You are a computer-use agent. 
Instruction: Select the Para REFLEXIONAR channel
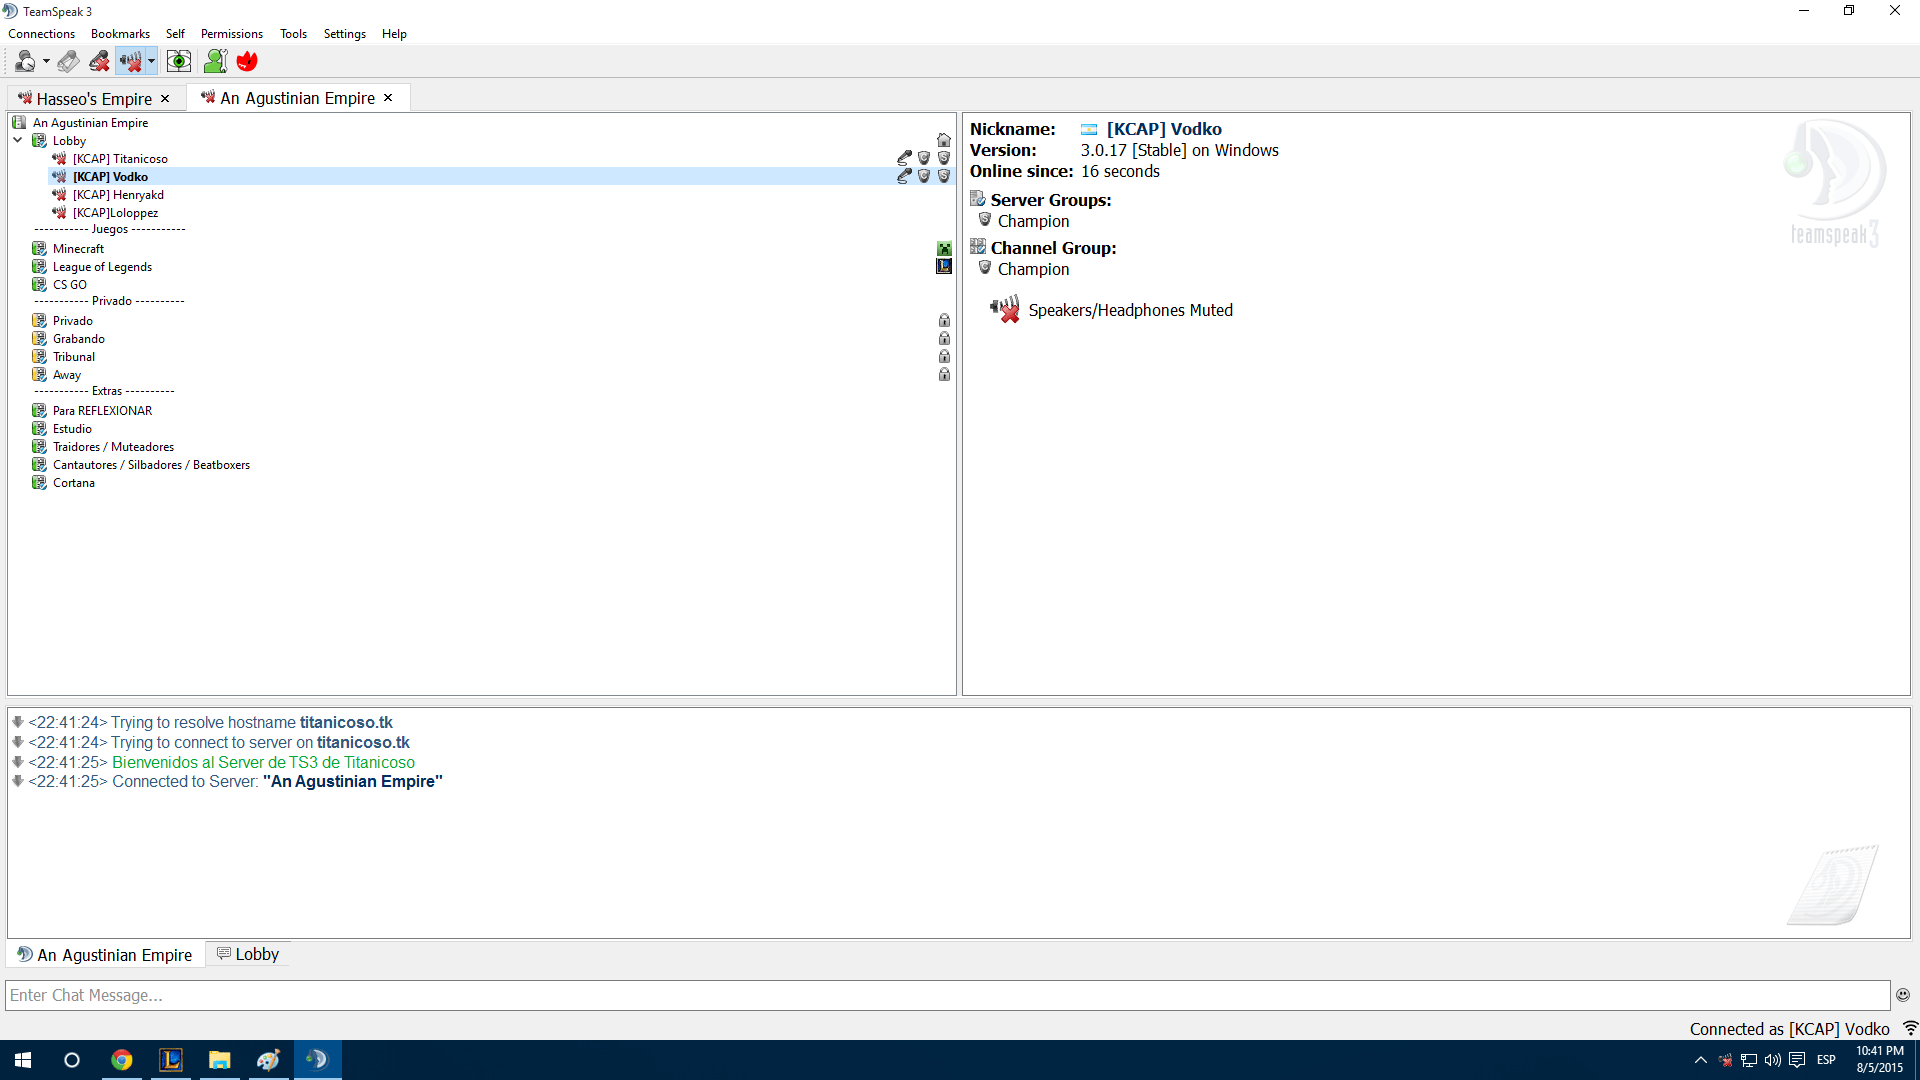pos(102,411)
